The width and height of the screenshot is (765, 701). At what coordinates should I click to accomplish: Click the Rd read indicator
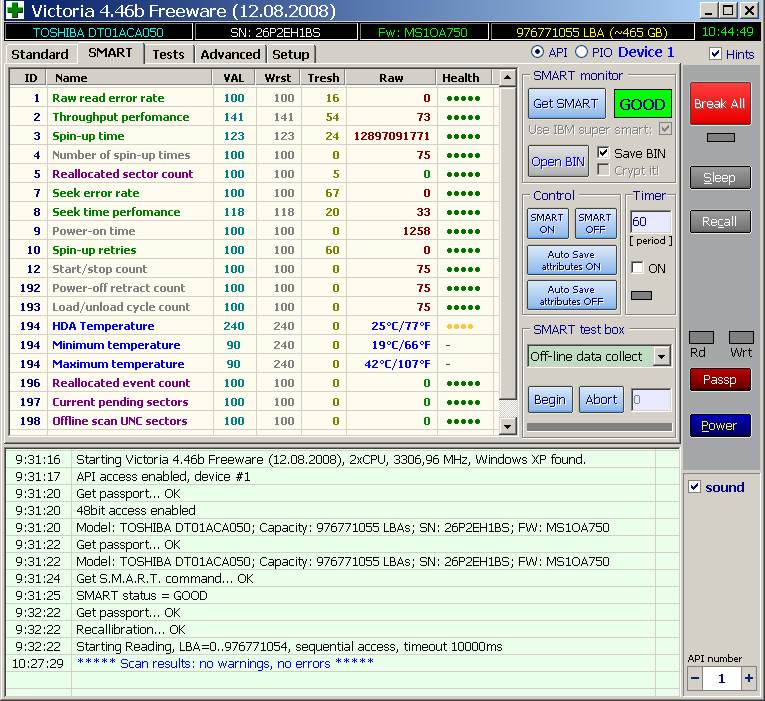coord(701,338)
